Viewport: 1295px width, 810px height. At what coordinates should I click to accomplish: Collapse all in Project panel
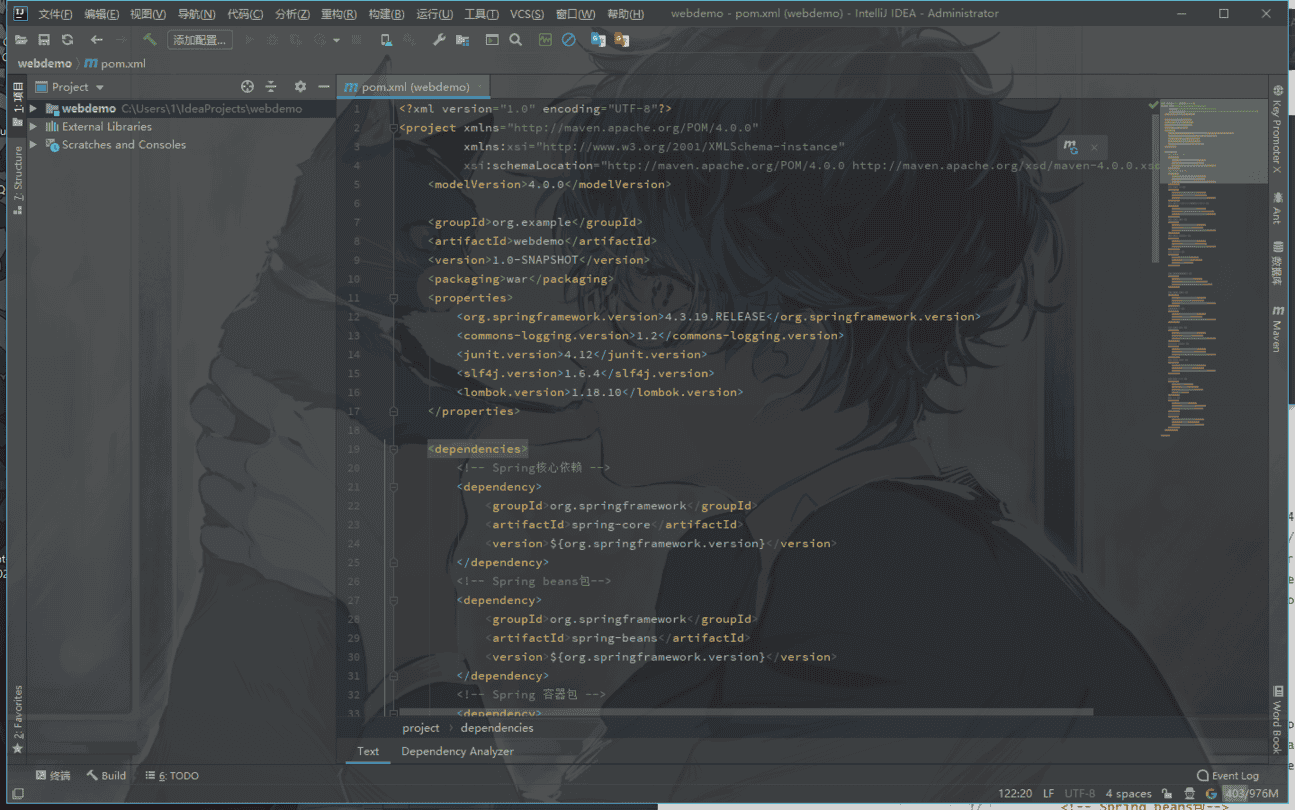pyautogui.click(x=273, y=87)
